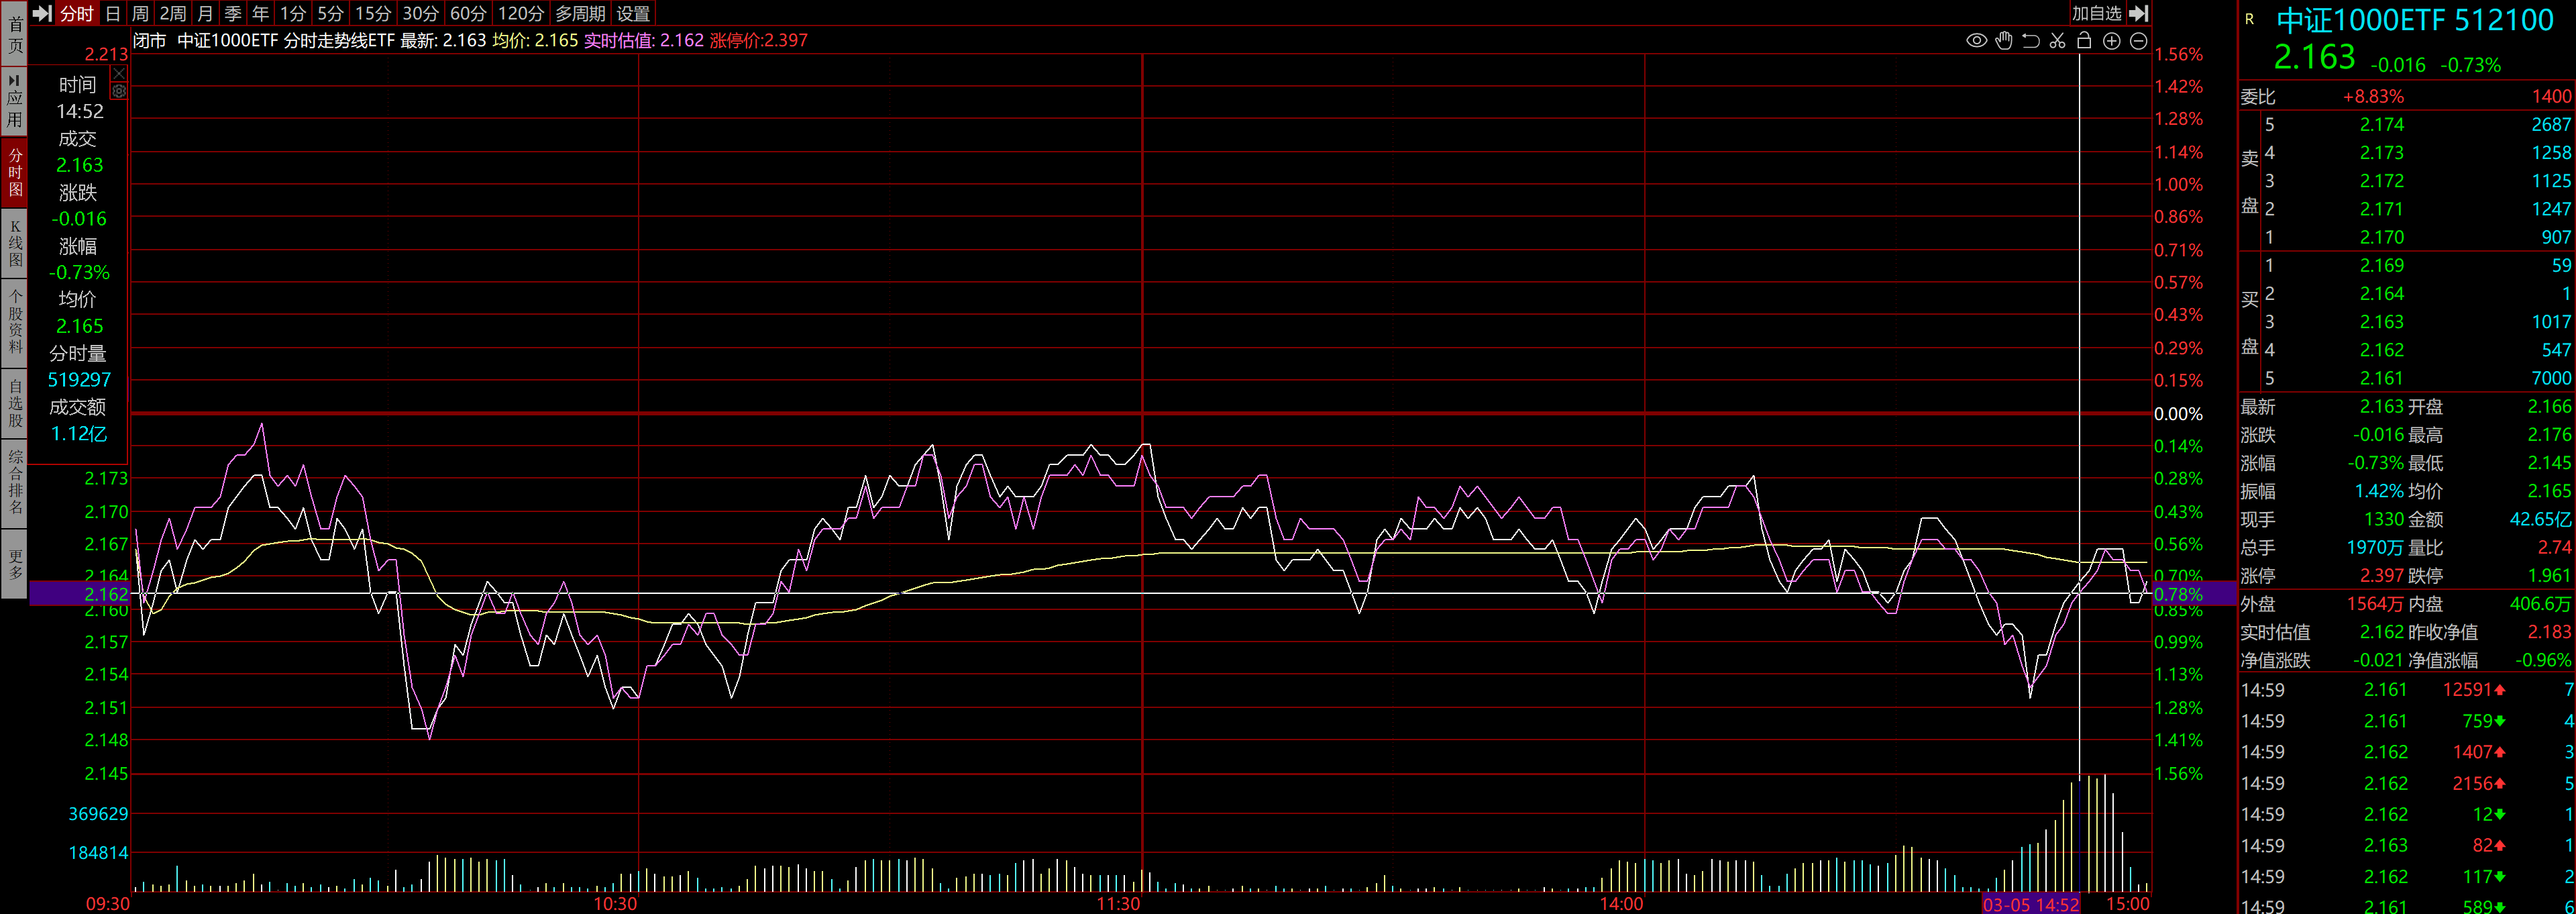Image resolution: width=2576 pixels, height=914 pixels.
Task: Expand the 应用 sidebar section
Action: click(15, 101)
